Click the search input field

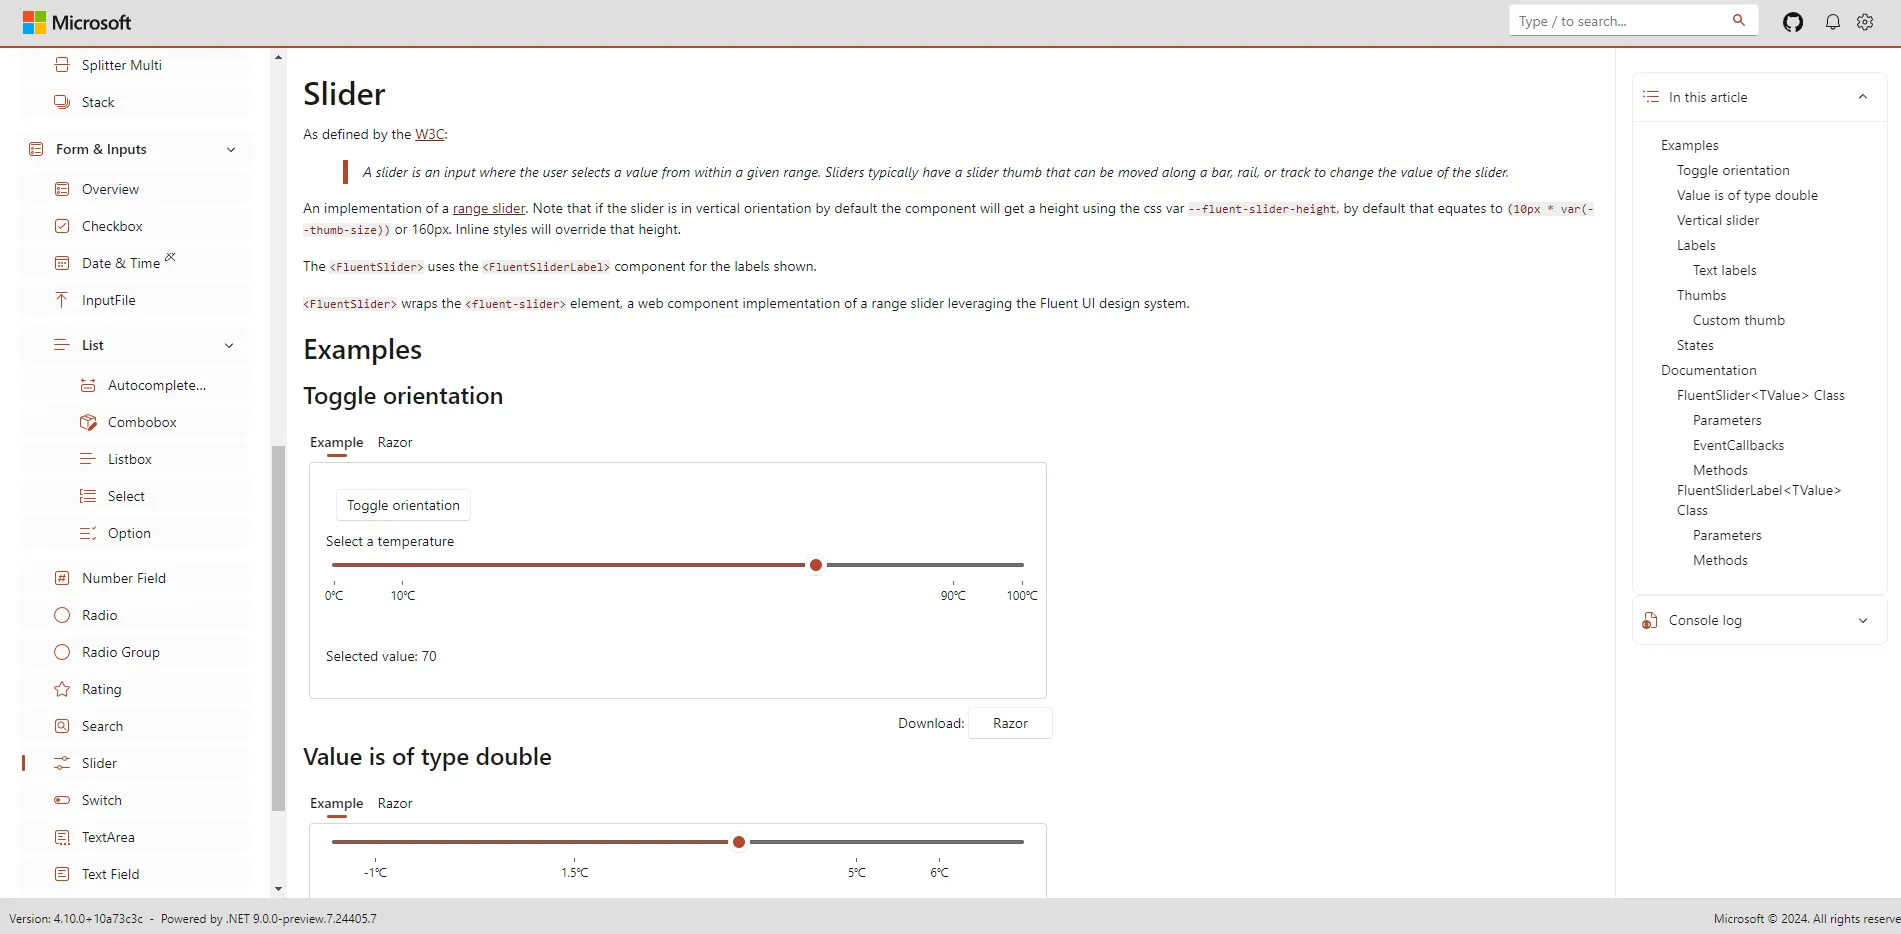click(x=1620, y=21)
